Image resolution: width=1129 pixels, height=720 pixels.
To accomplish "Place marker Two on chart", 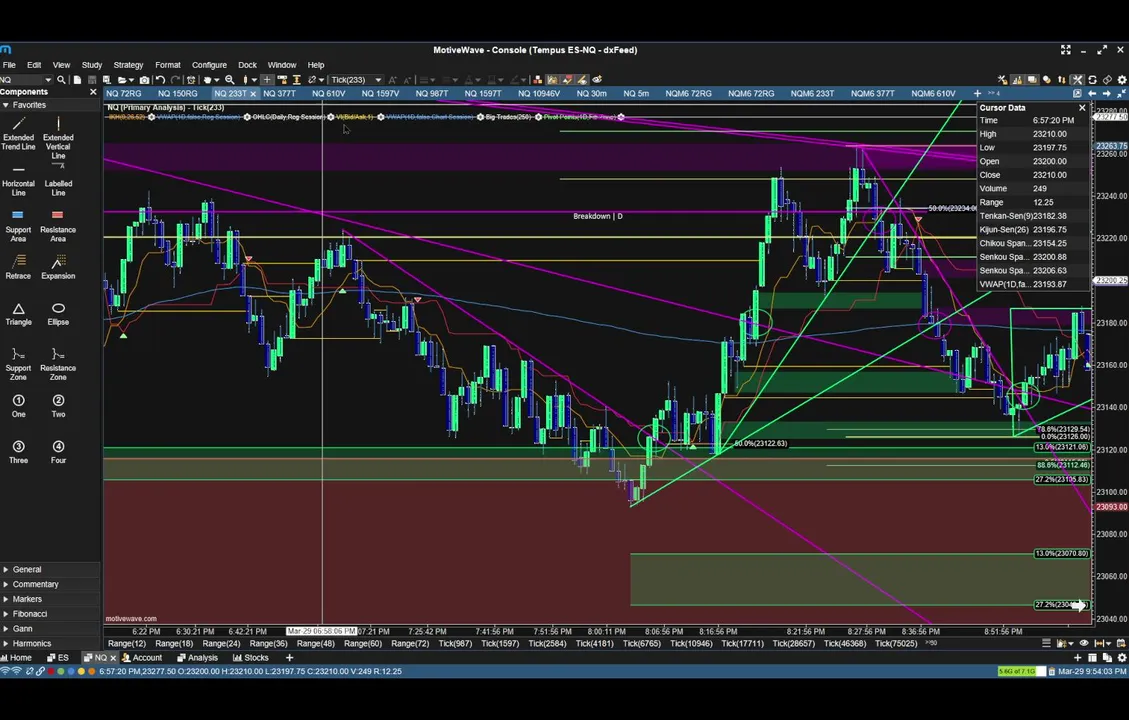I will (58, 406).
